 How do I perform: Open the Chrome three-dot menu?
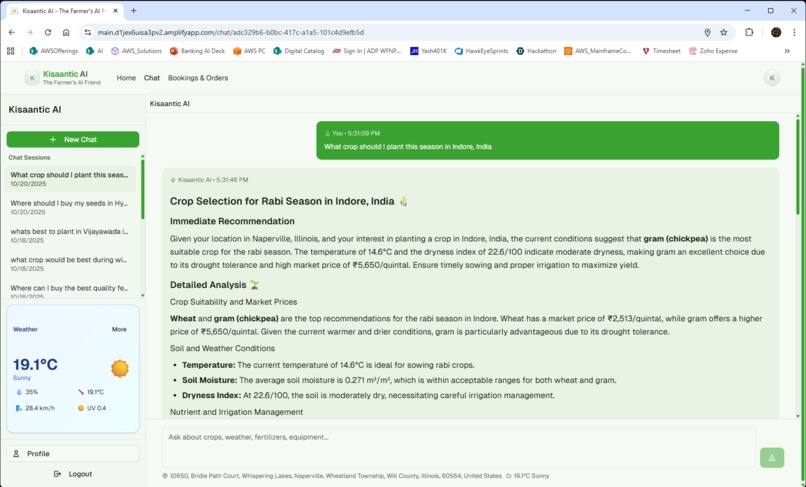point(794,32)
